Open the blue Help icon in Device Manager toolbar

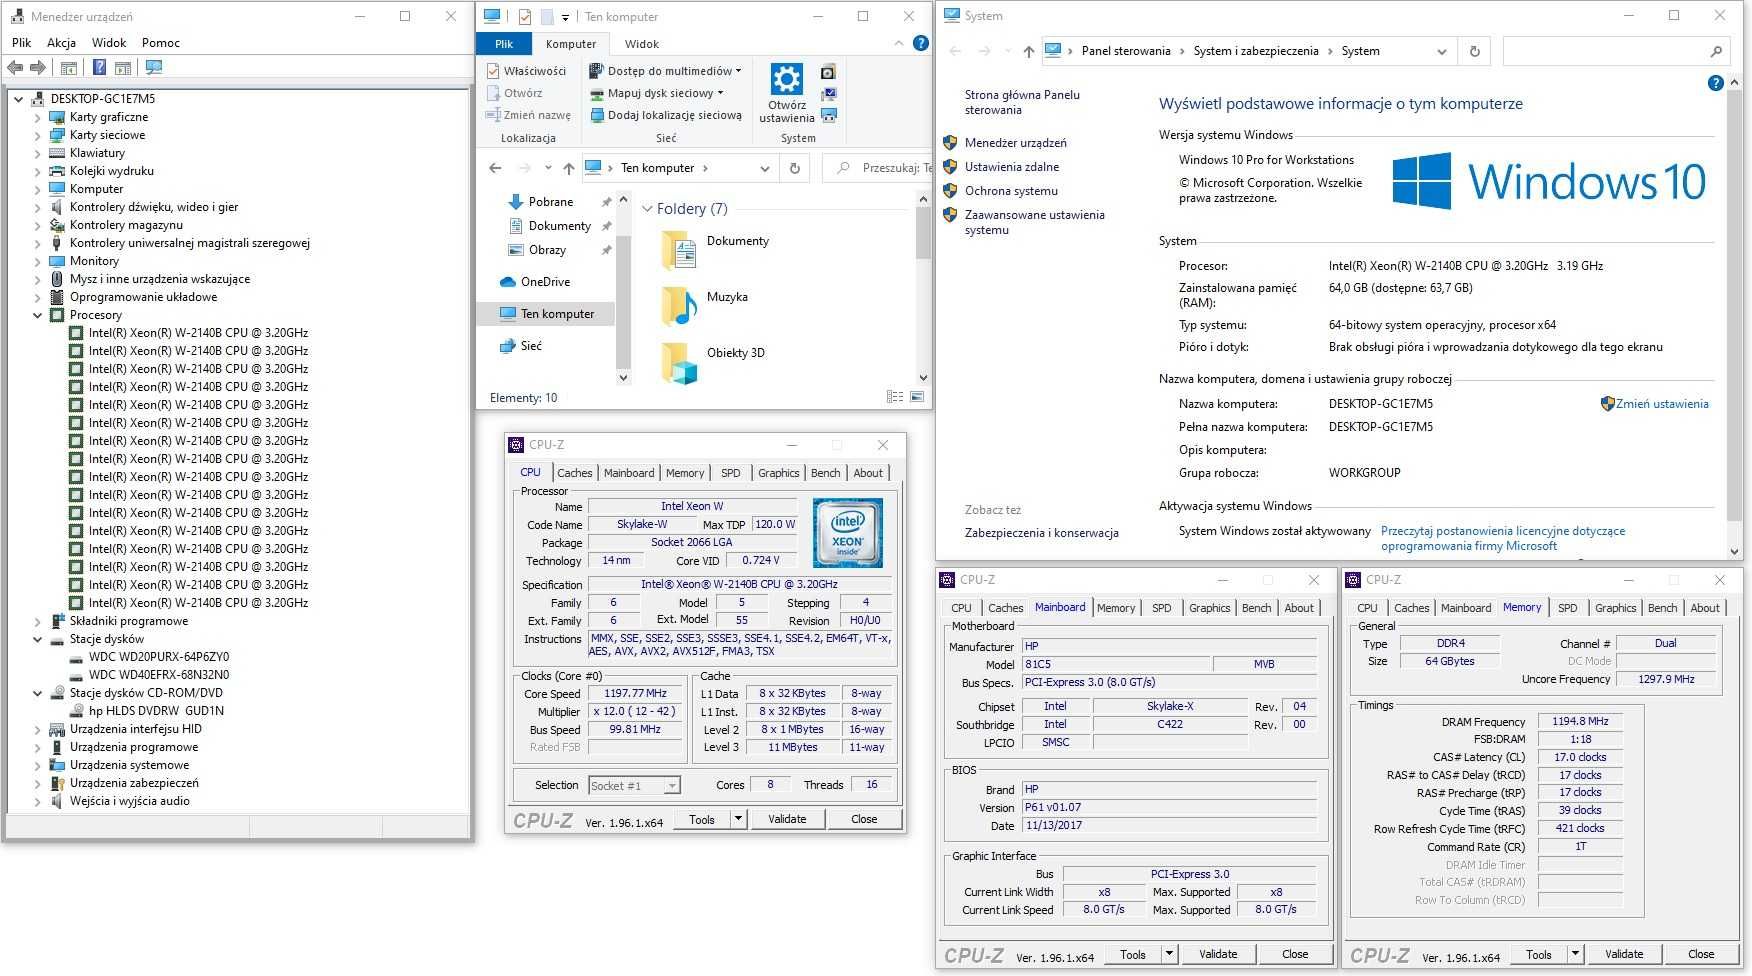pos(99,67)
